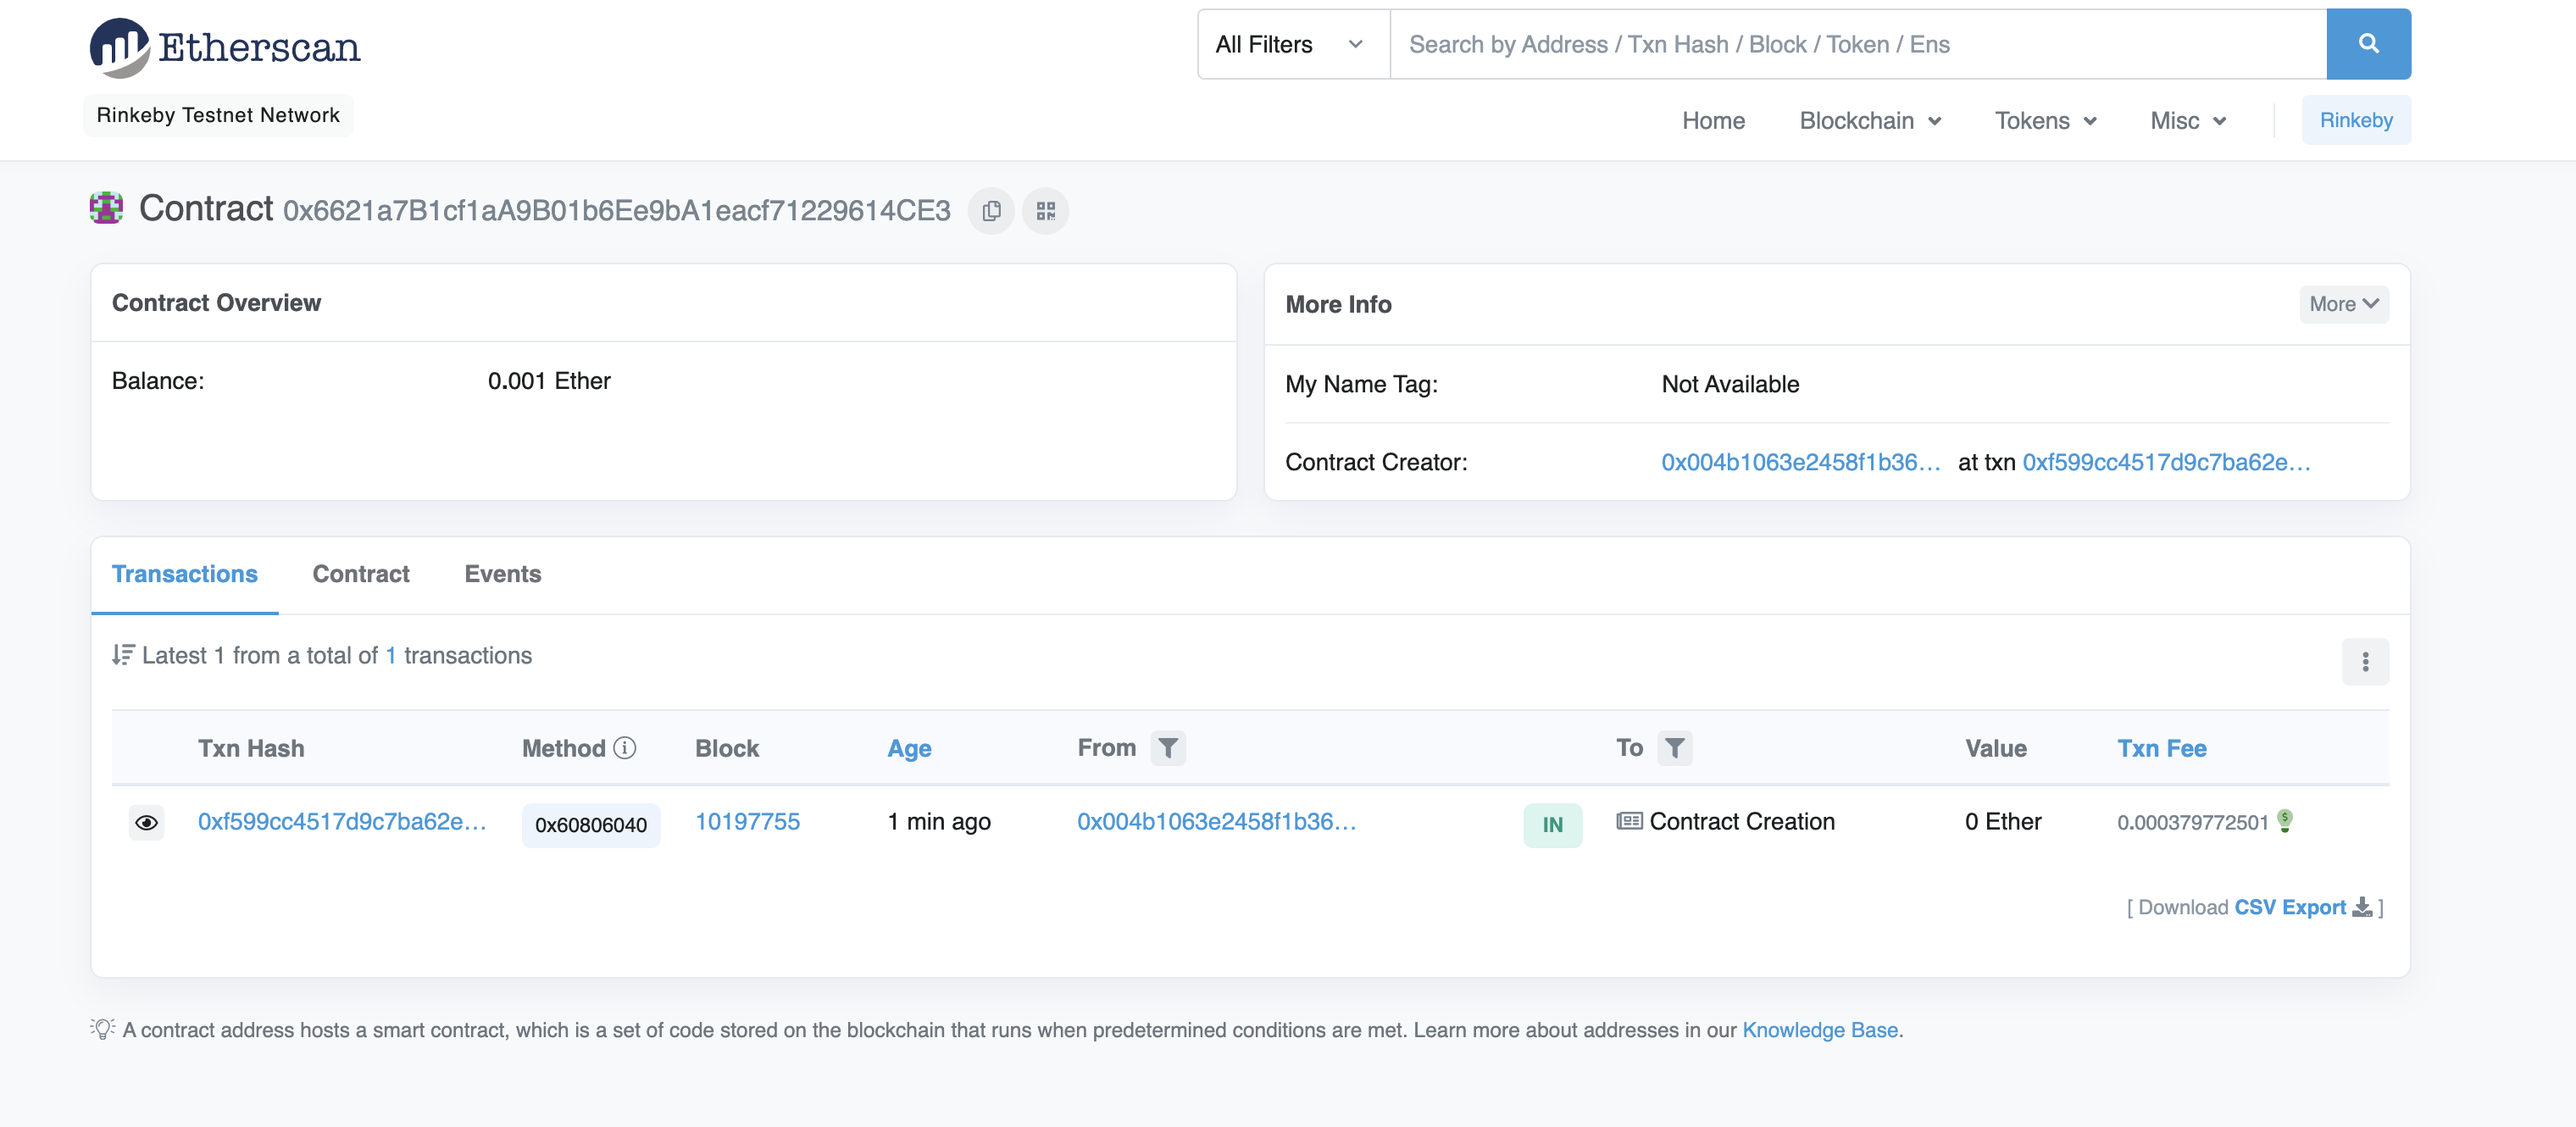
Task: Click the 0 Ether value cell
Action: (2002, 821)
